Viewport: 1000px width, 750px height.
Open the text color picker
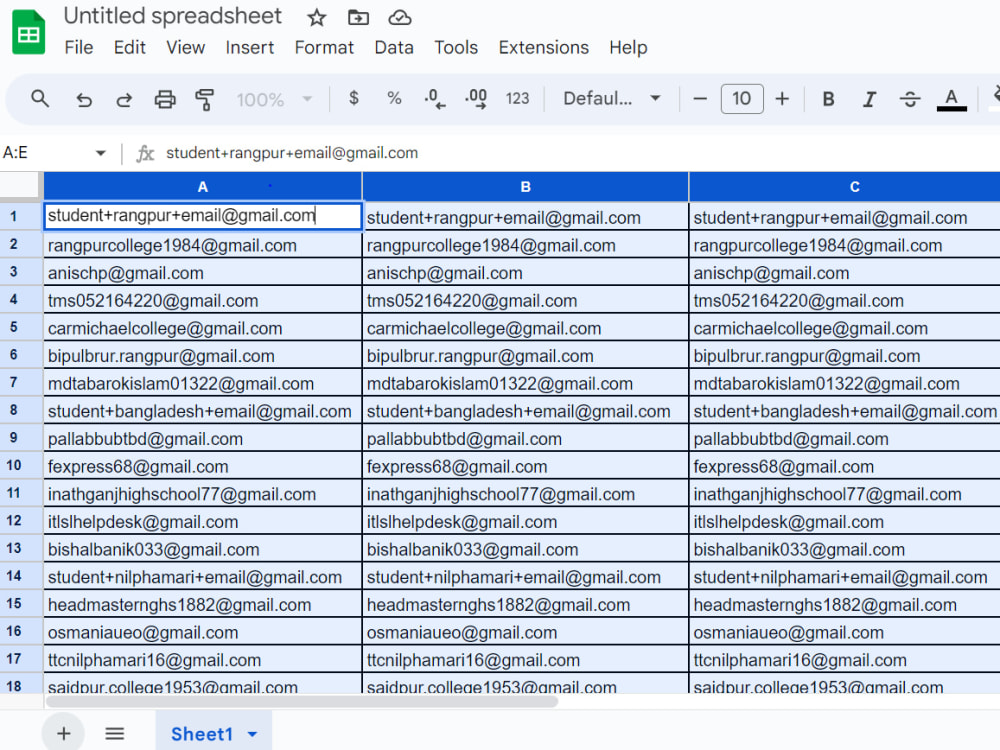pos(951,99)
